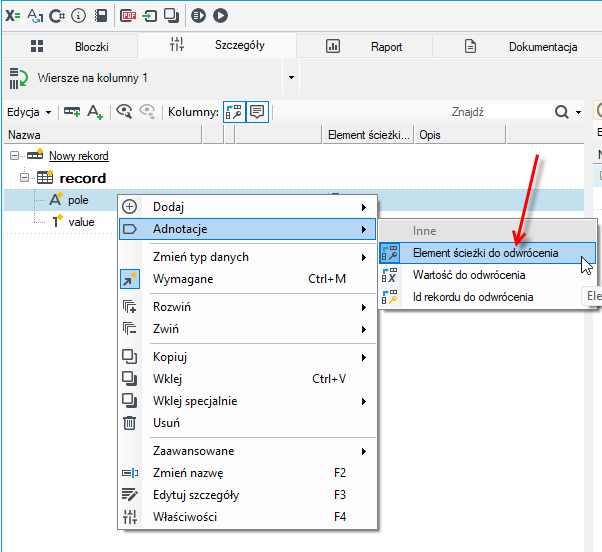
Task: Collapse the Nowy rekord tree node
Action: (x=14, y=155)
